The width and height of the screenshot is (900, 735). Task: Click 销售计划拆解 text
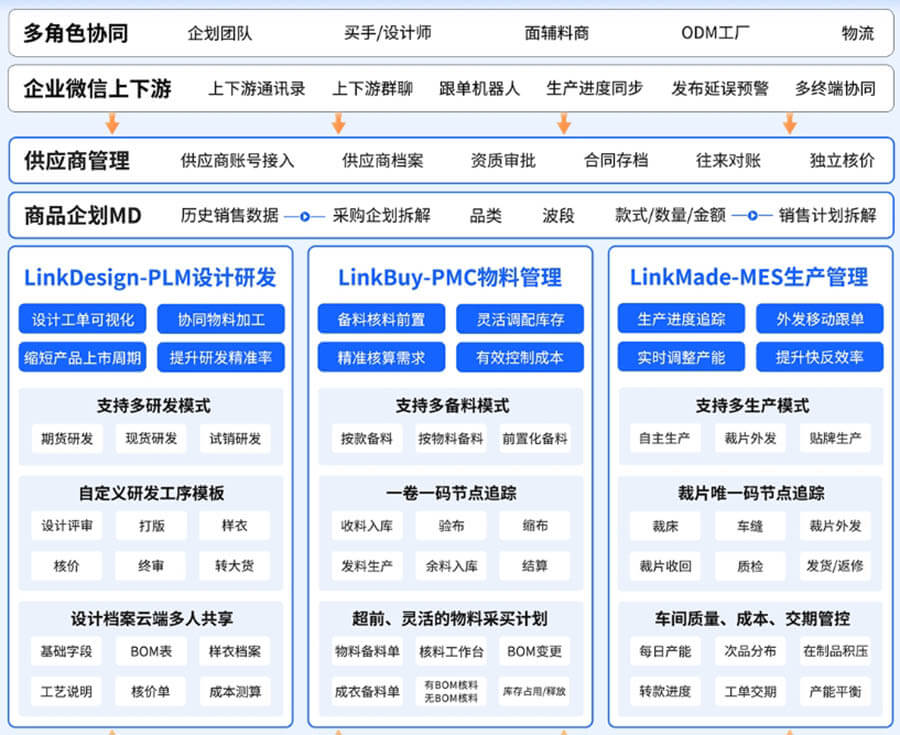click(x=828, y=216)
